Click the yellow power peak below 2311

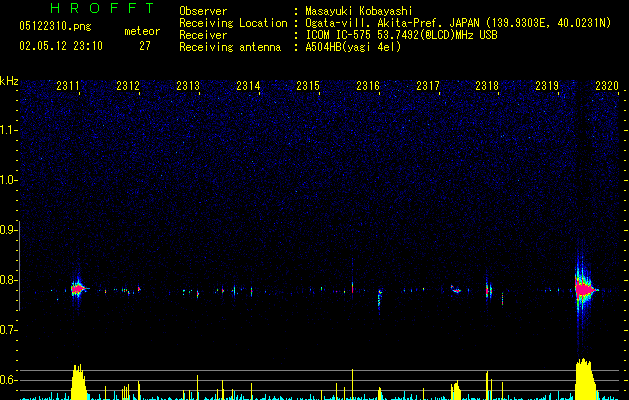79,382
